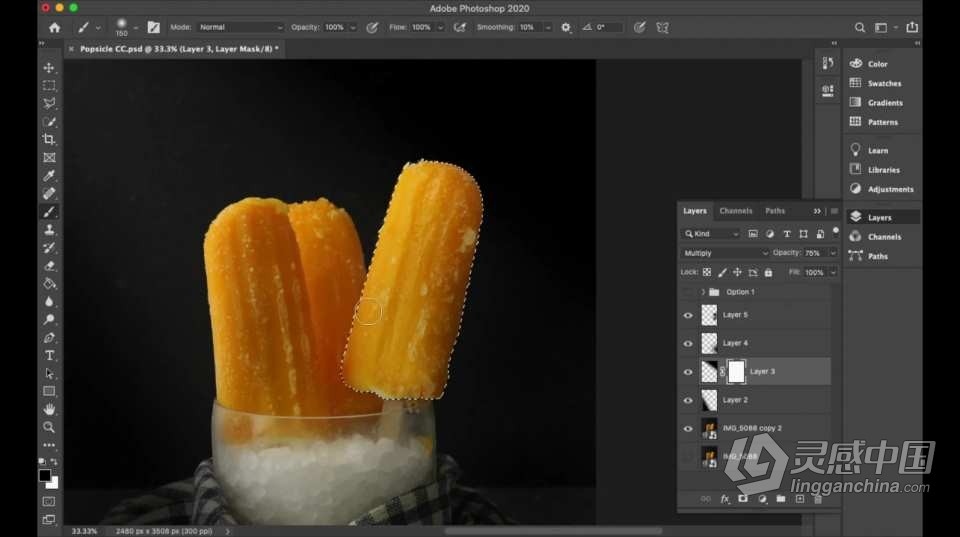Select the Spot Healing Brush tool
Screen dimensions: 960x537
(x=49, y=193)
